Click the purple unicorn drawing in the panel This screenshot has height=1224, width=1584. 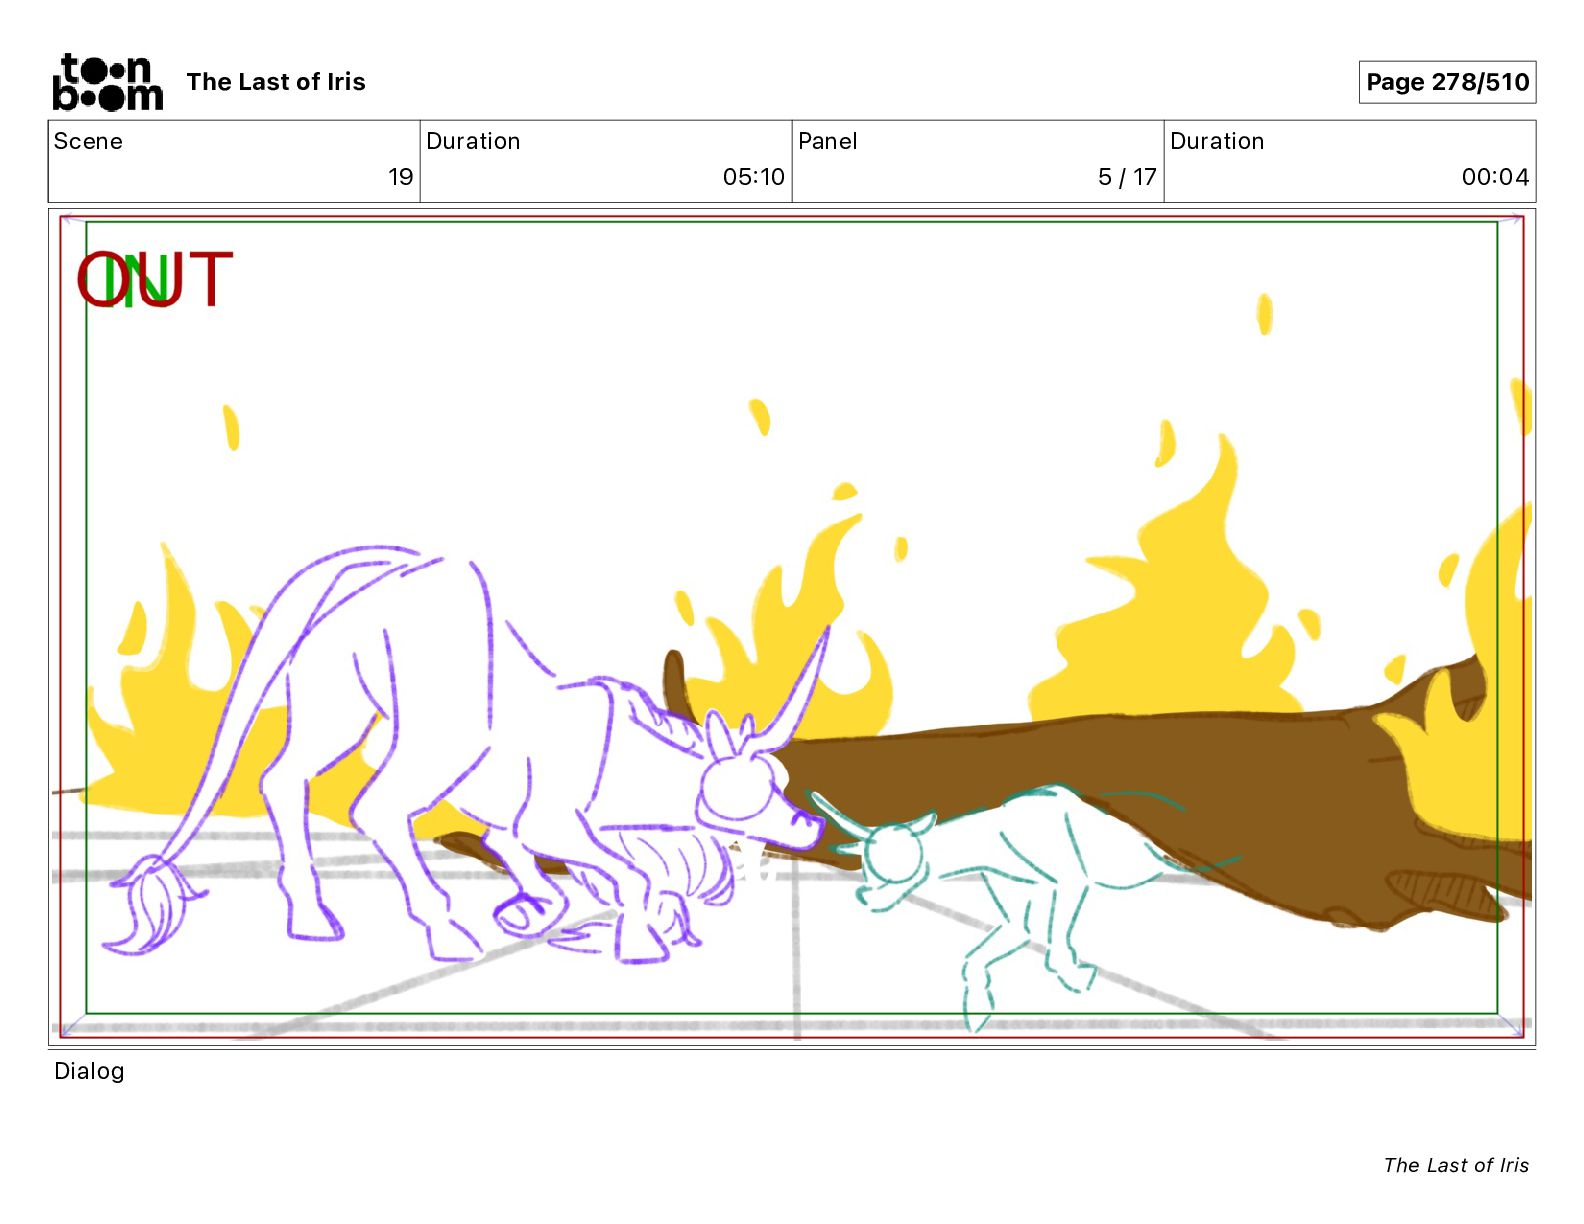(x=466, y=756)
